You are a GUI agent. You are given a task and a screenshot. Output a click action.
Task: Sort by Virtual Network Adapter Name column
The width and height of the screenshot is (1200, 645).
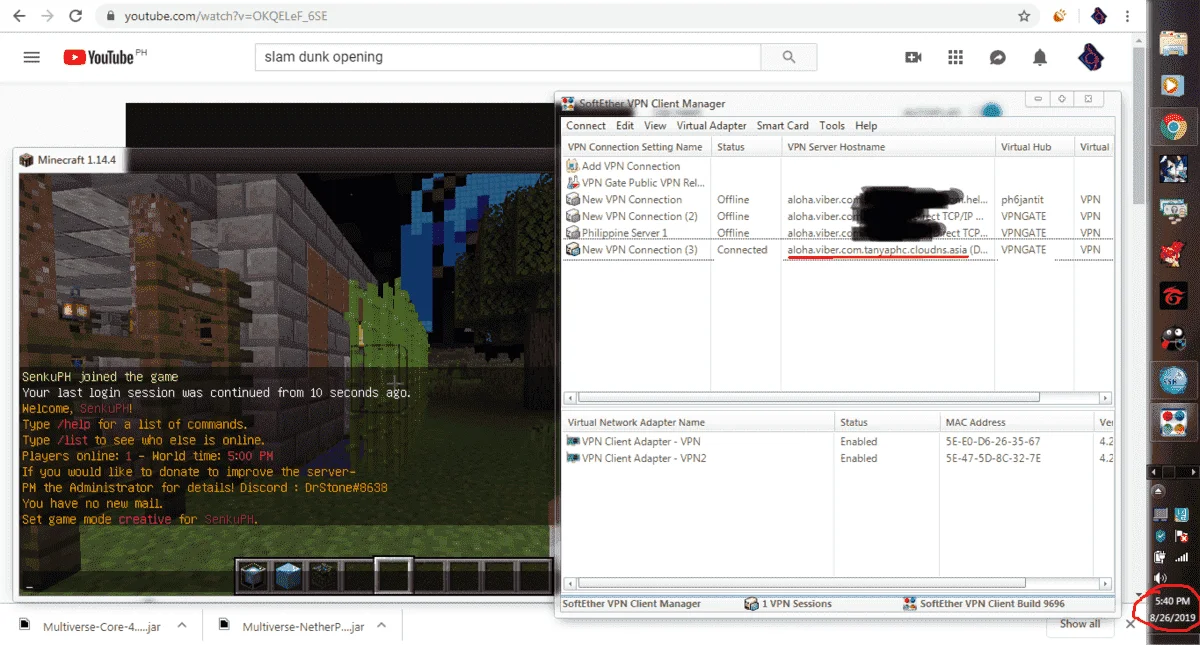tap(699, 422)
